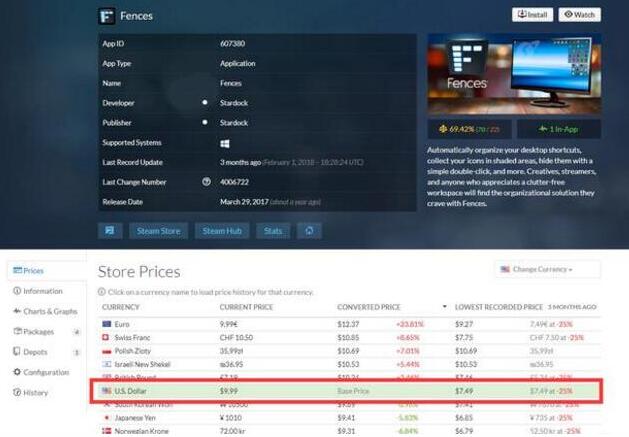Click the help icon beside Last Change Number
This screenshot has height=437, width=629.
pyautogui.click(x=206, y=181)
